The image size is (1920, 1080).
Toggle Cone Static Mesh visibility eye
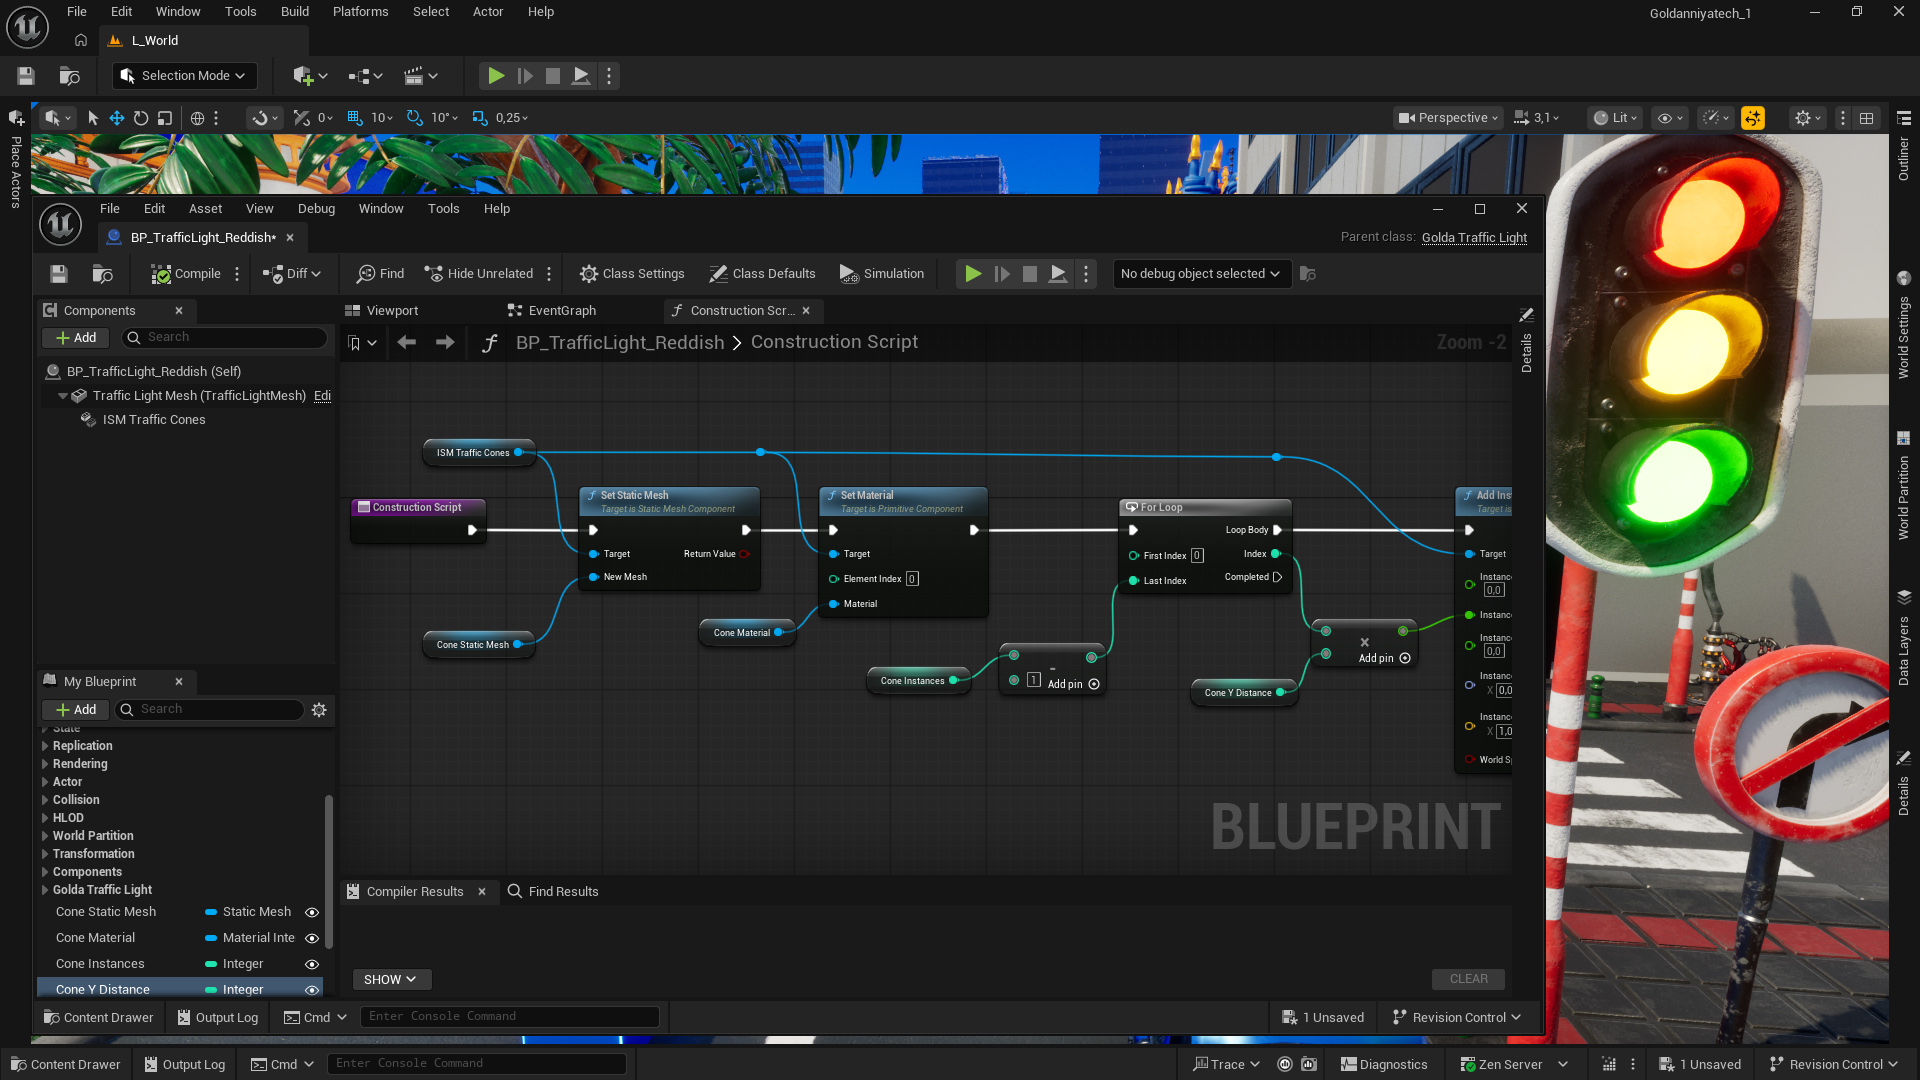[312, 912]
